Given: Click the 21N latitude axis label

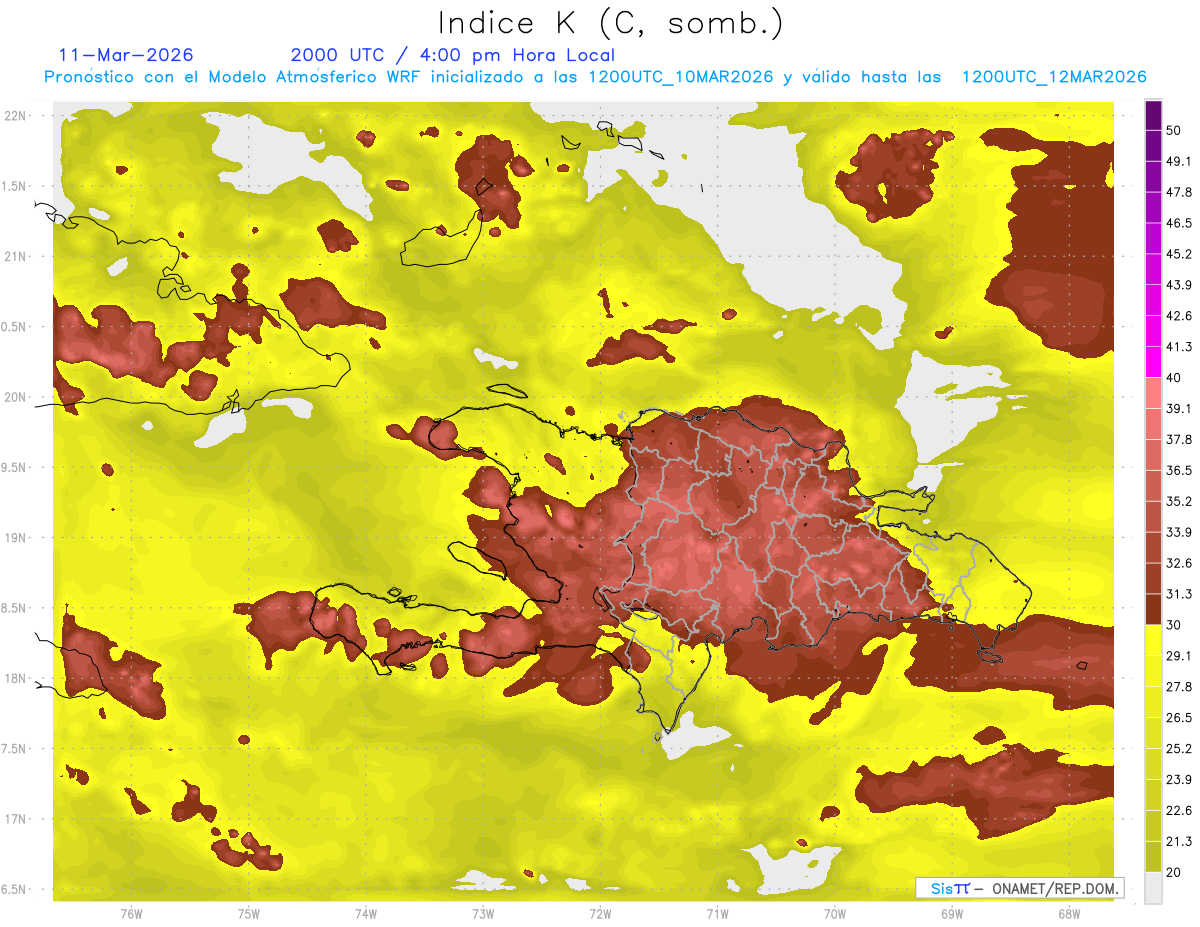Looking at the screenshot, I should point(15,256).
